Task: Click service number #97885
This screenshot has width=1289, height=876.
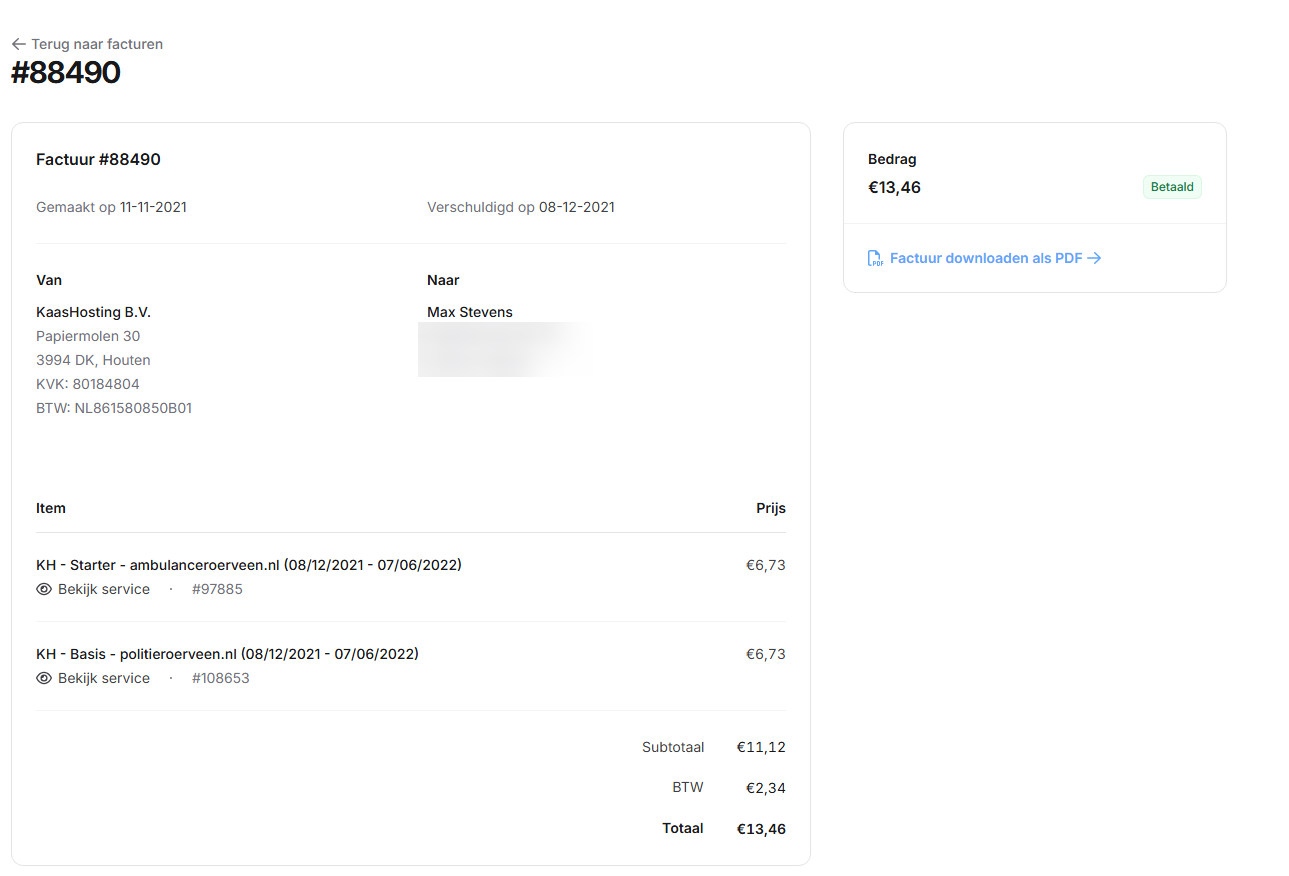Action: pyautogui.click(x=217, y=589)
